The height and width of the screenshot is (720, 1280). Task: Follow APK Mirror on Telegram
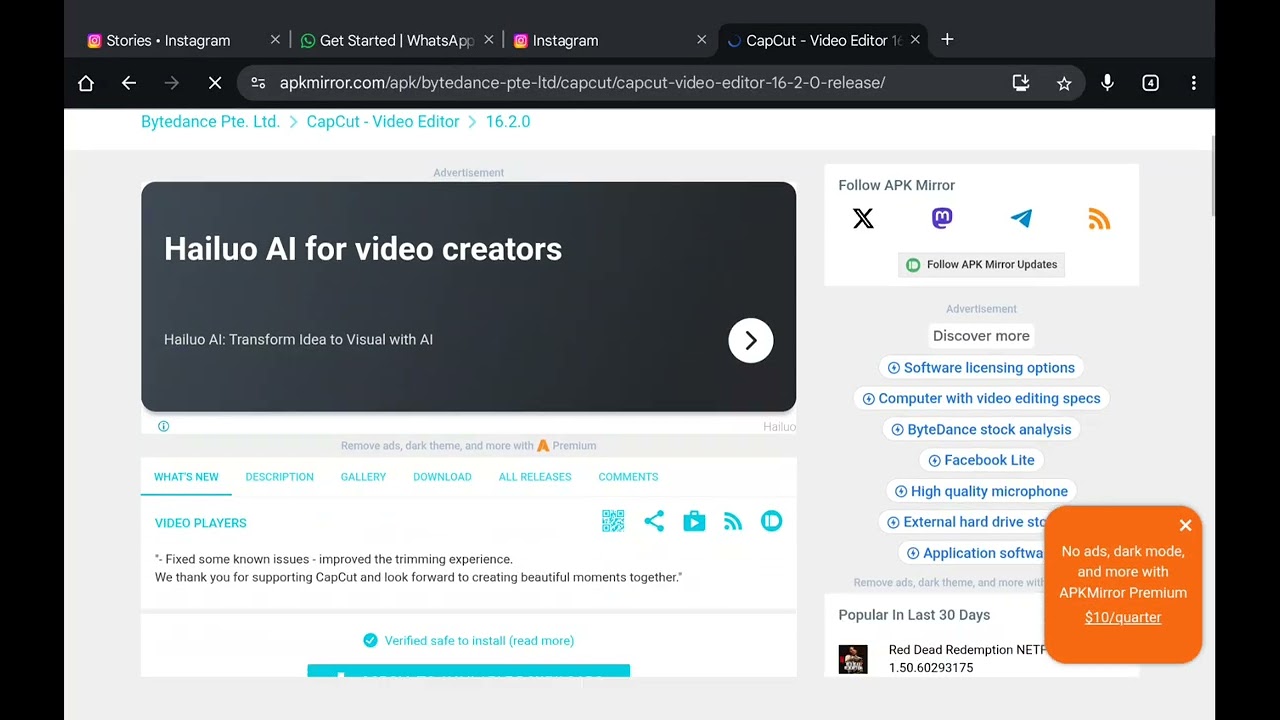(1021, 219)
